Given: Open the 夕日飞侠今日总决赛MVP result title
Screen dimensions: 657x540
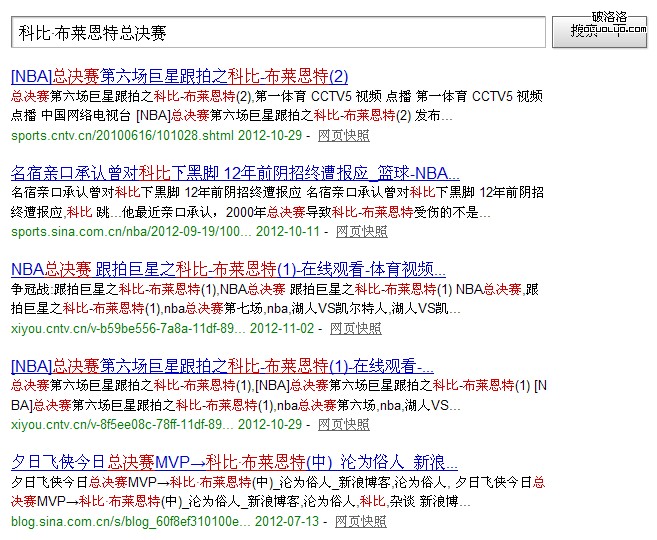Looking at the screenshot, I should pyautogui.click(x=227, y=462).
